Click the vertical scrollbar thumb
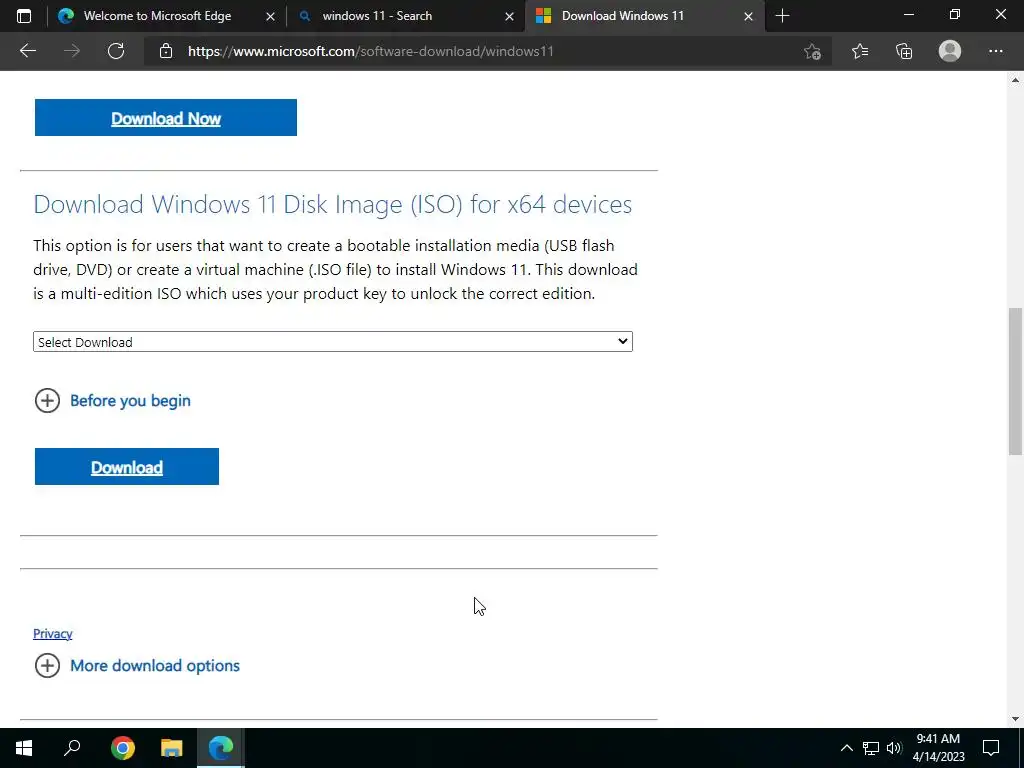 [1015, 381]
